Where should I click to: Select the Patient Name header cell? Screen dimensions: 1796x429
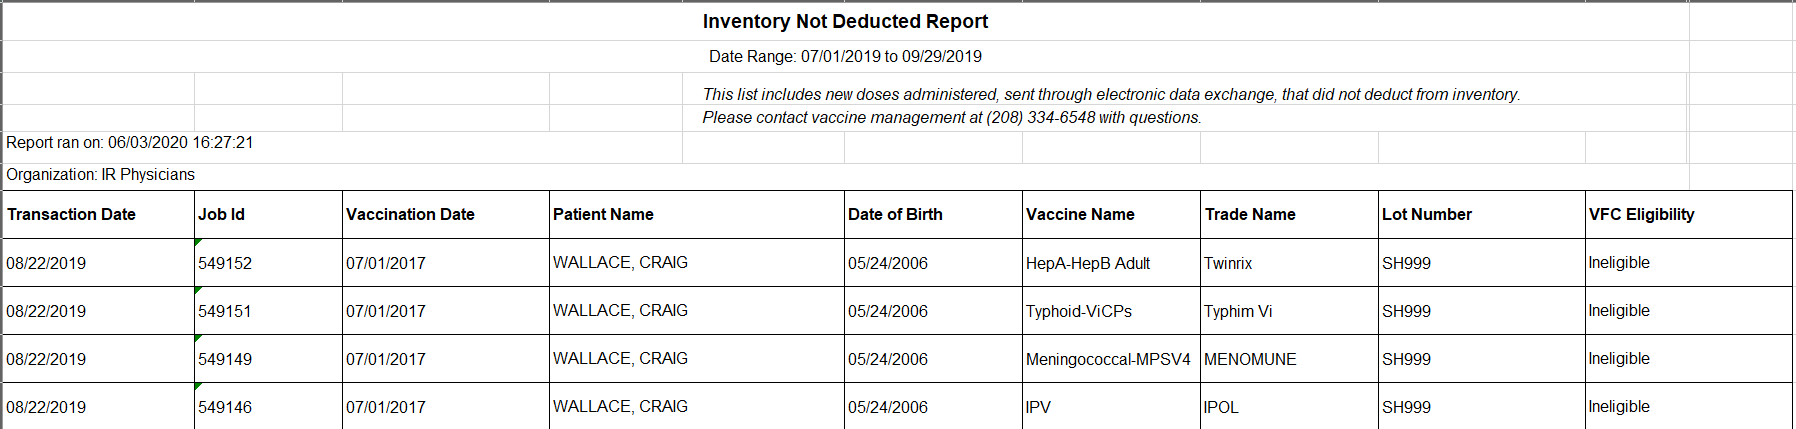(x=697, y=214)
